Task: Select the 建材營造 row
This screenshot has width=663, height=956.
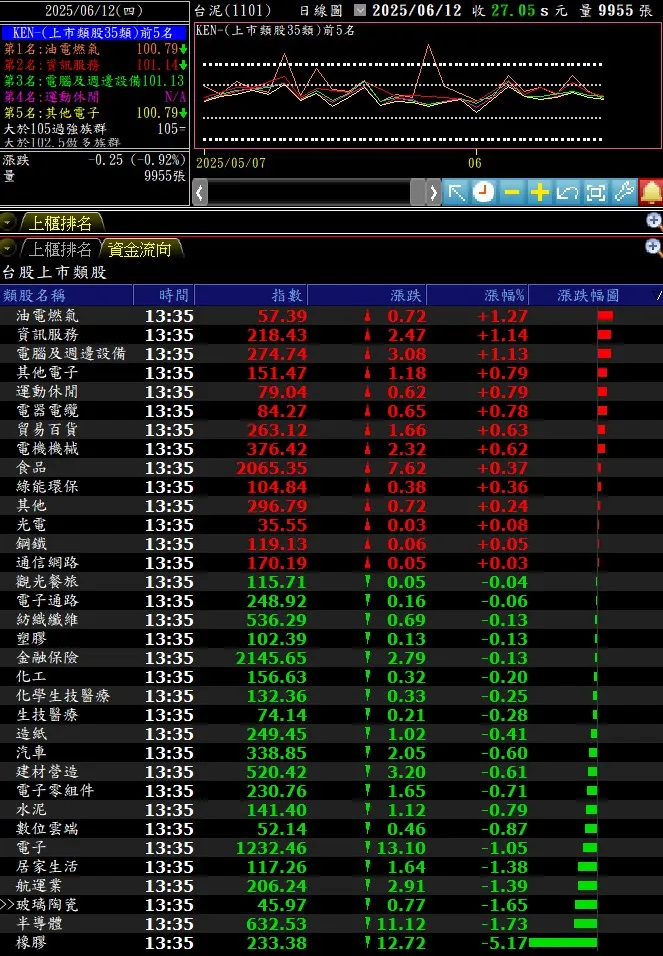Action: coord(331,771)
